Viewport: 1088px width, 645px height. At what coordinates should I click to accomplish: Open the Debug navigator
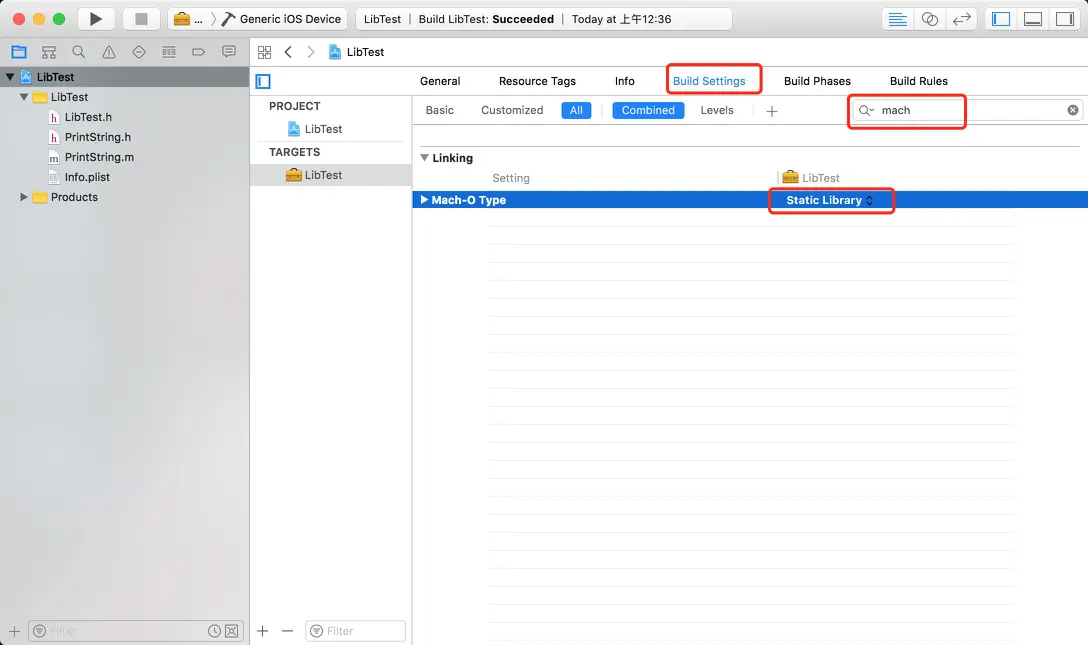(169, 52)
